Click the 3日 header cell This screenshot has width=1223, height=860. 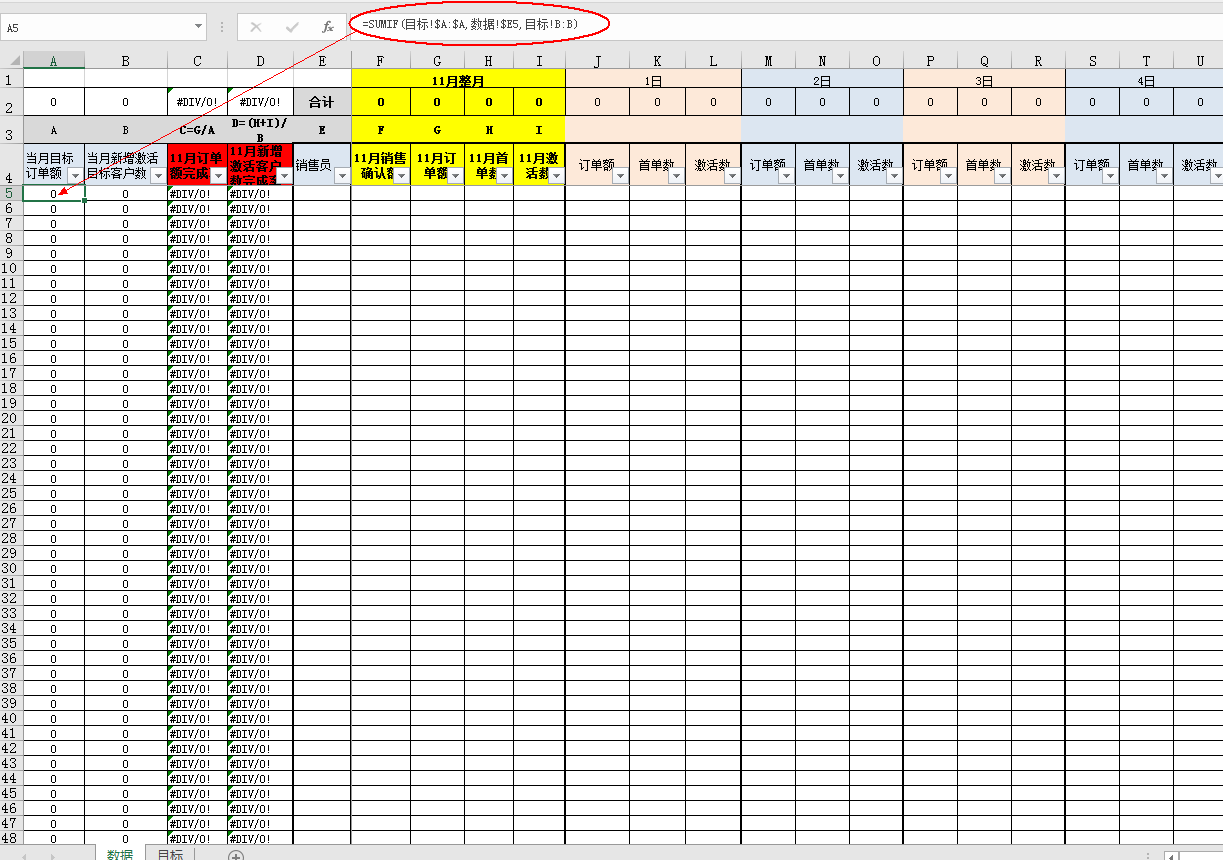[x=984, y=79]
